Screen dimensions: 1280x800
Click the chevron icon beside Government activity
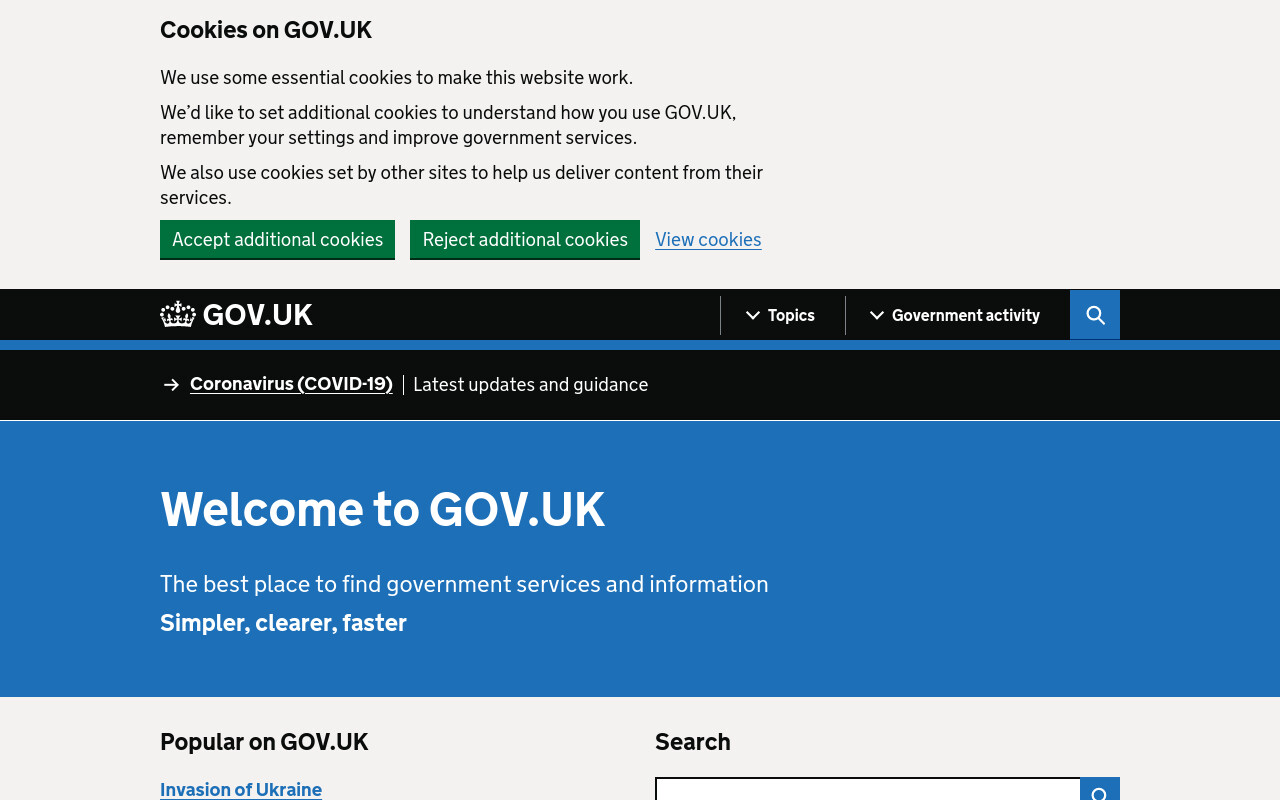click(877, 316)
